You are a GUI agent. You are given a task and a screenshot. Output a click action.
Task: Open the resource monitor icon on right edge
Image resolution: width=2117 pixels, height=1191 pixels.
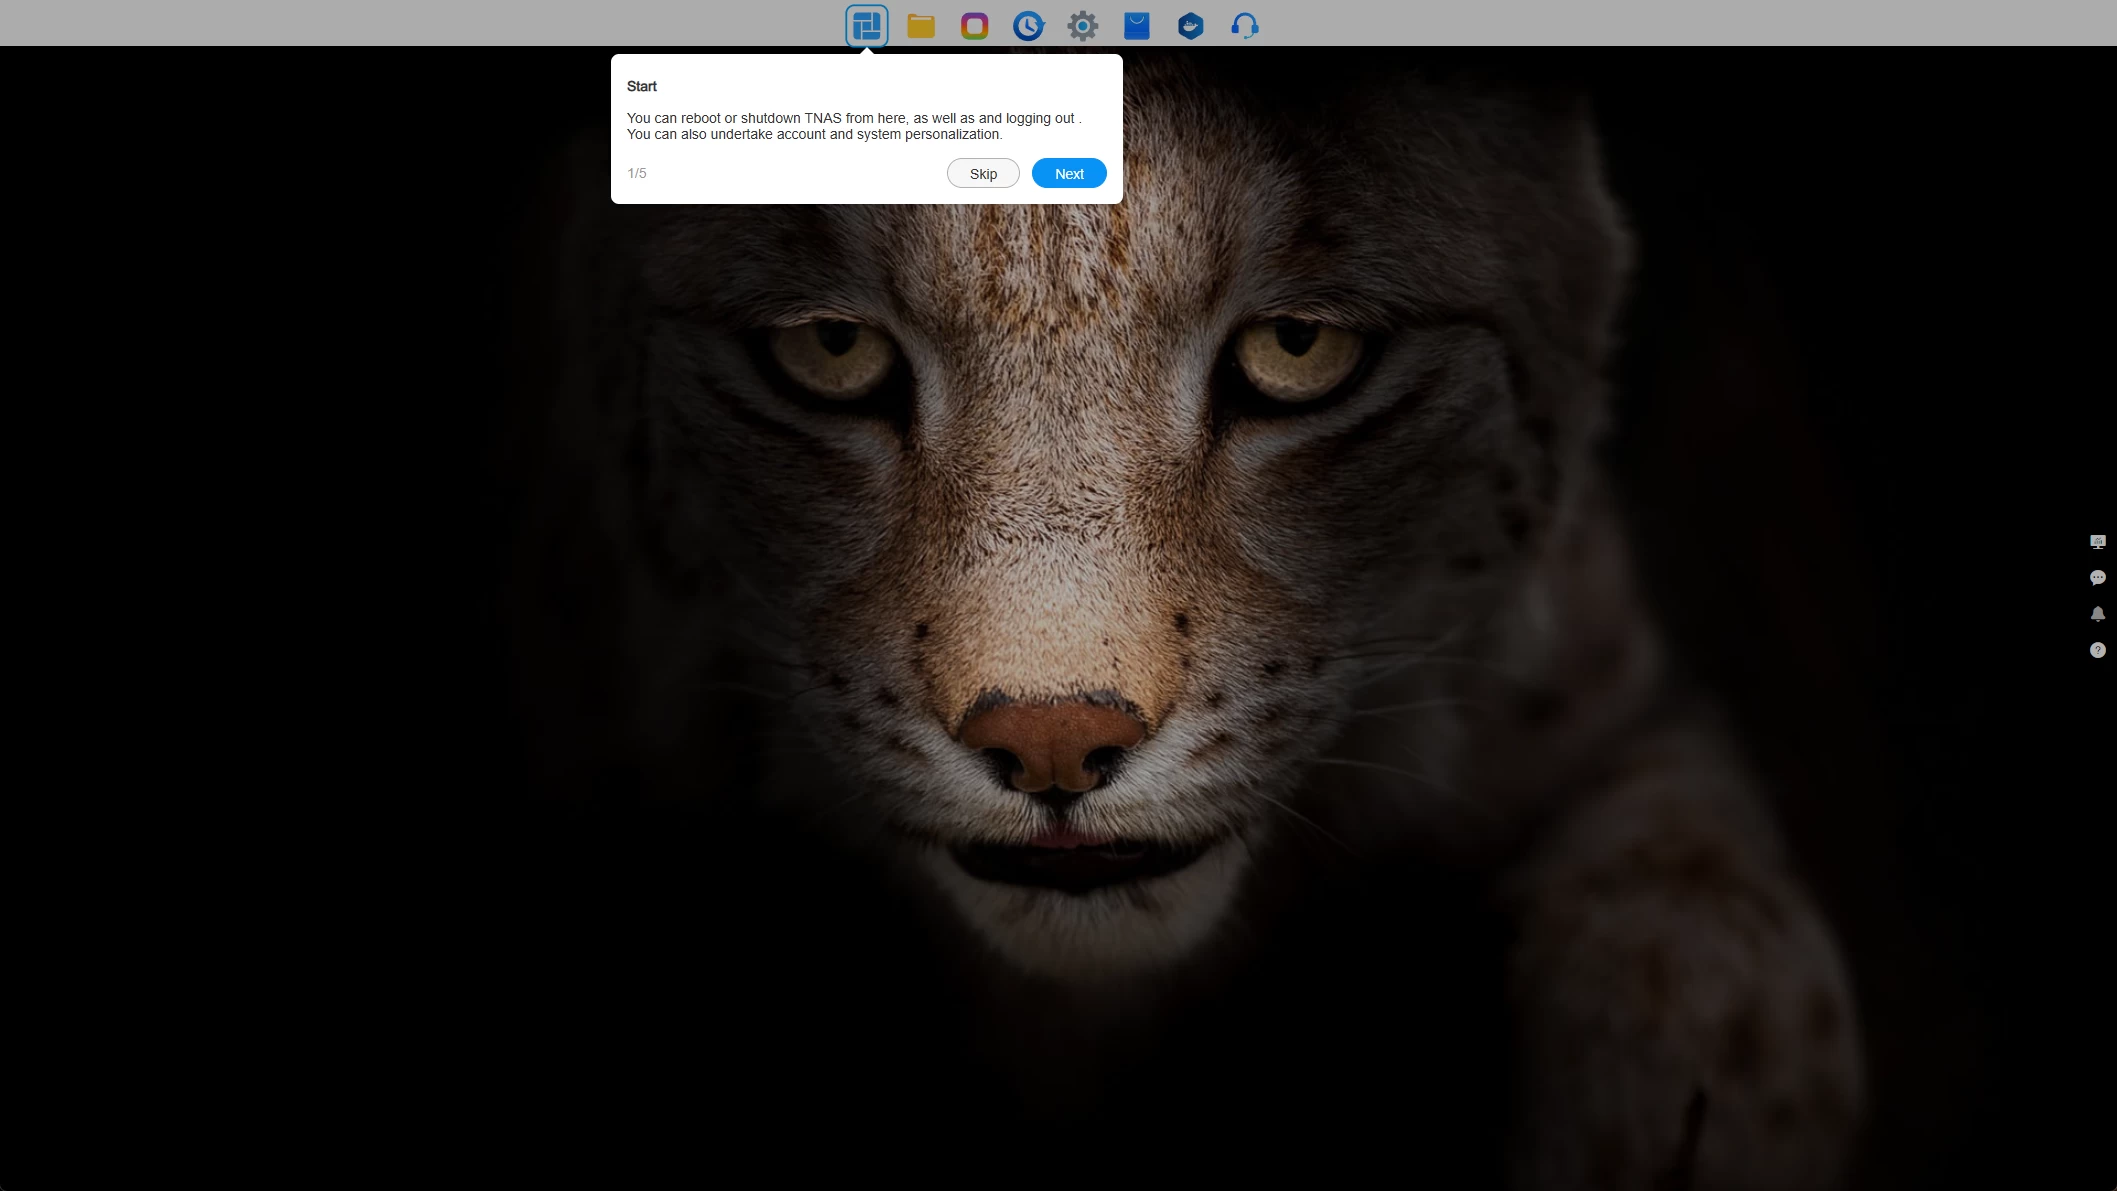[x=2098, y=542]
